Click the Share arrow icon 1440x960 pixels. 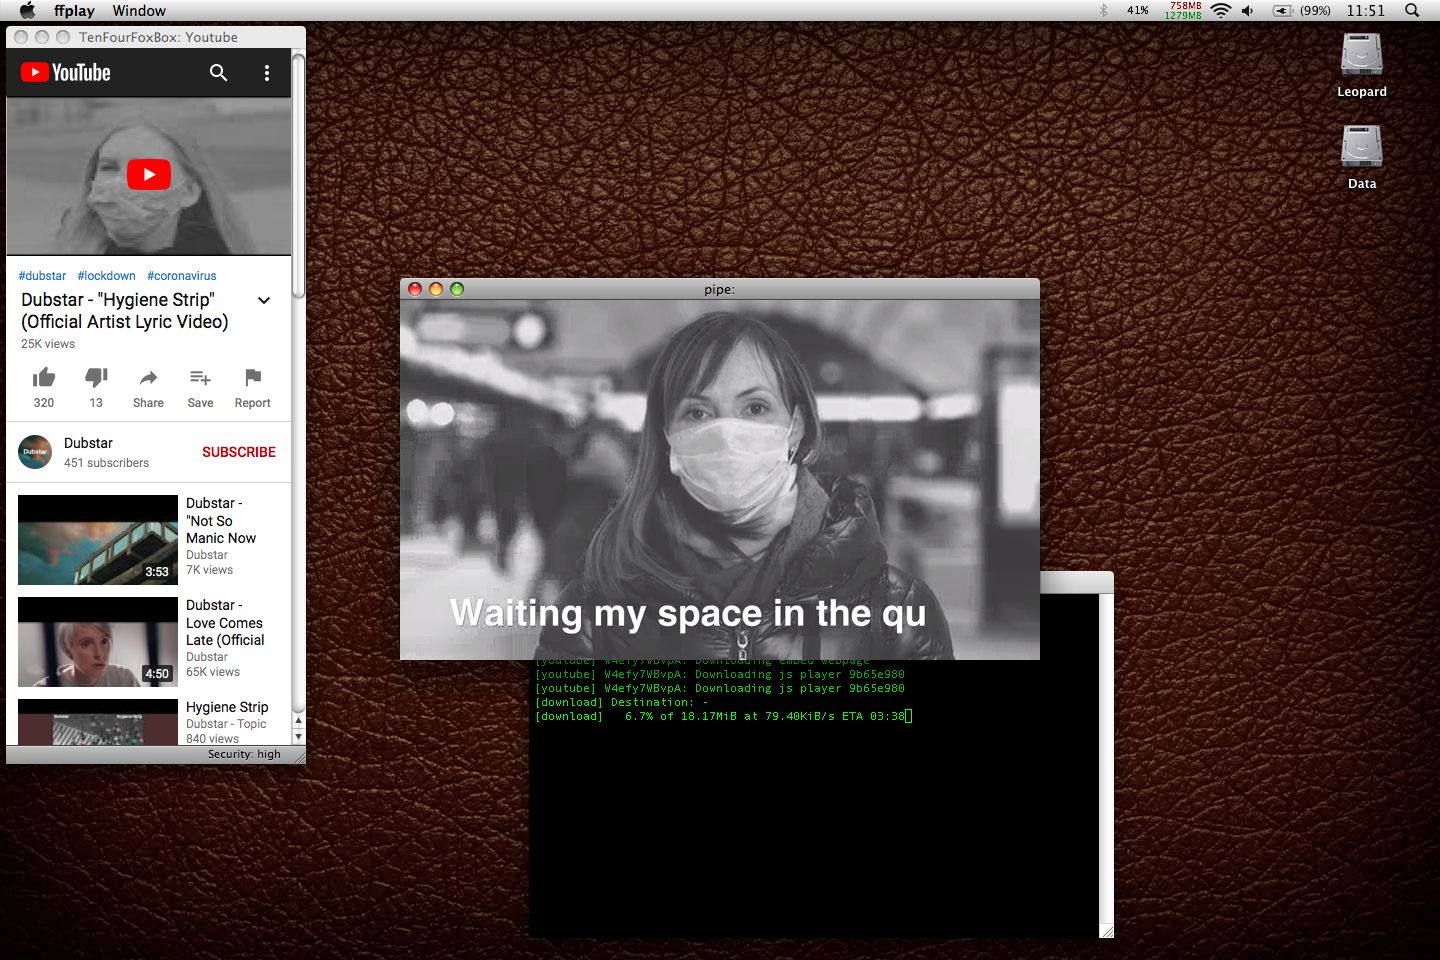point(148,377)
